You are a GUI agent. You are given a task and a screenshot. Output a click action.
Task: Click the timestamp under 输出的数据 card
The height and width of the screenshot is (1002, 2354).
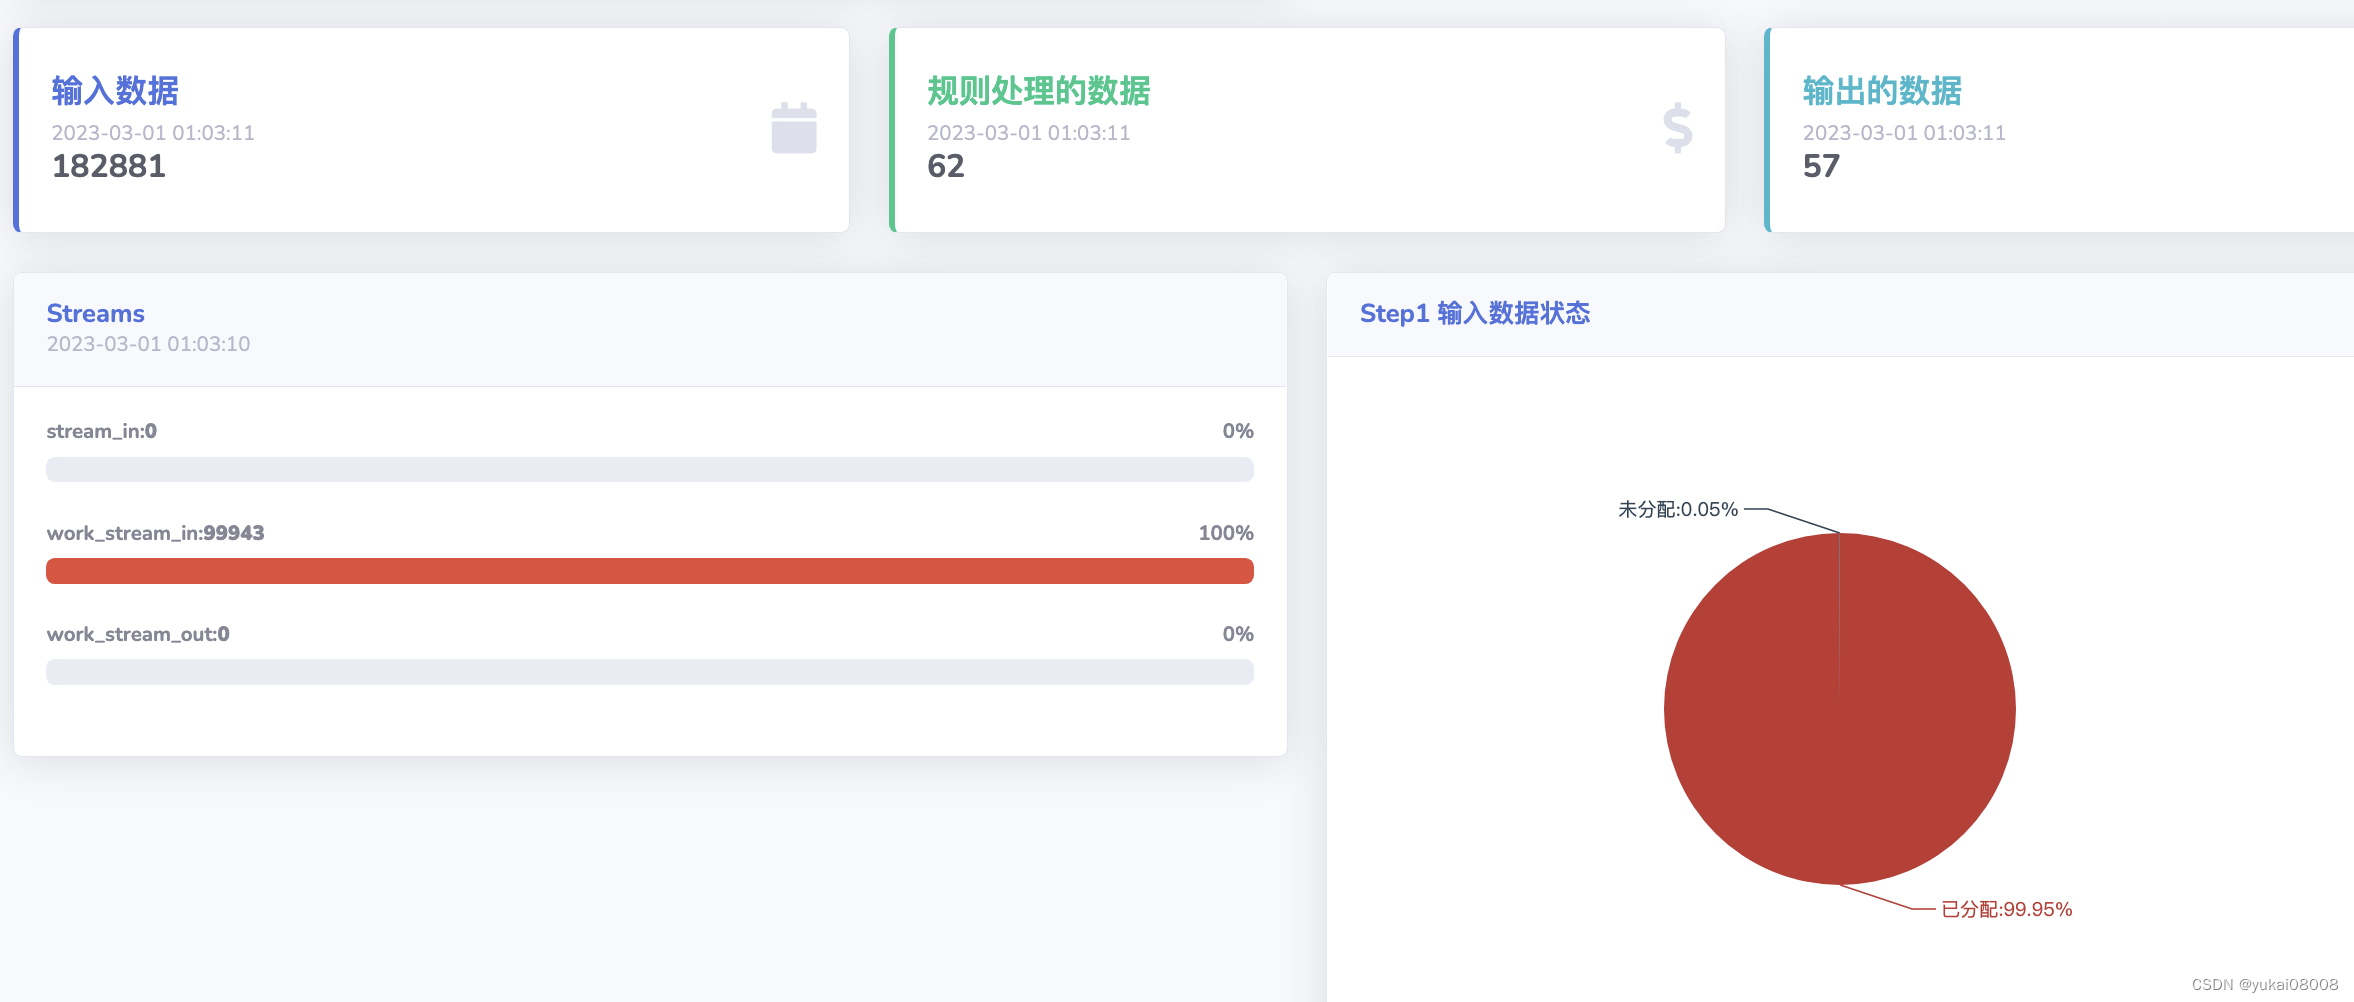[x=1904, y=133]
